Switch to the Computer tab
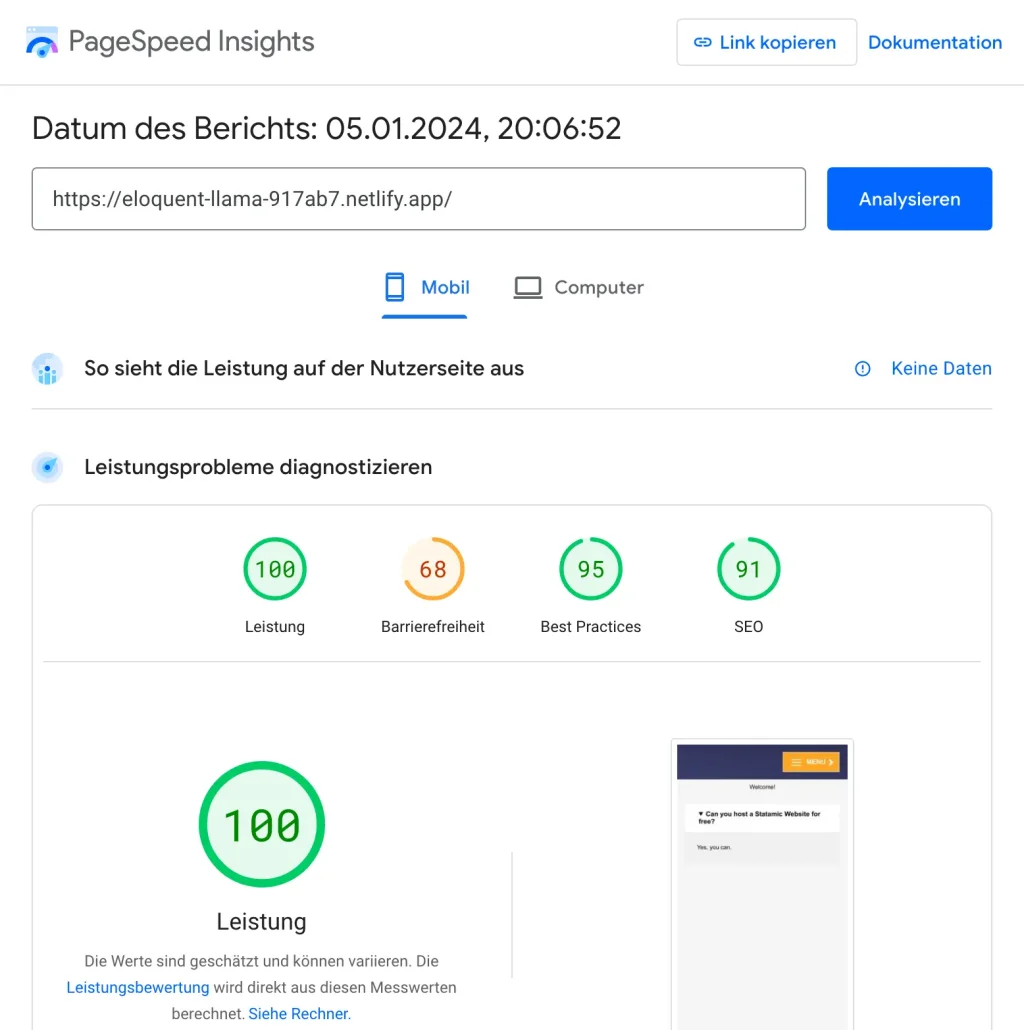Image resolution: width=1024 pixels, height=1030 pixels. point(578,287)
